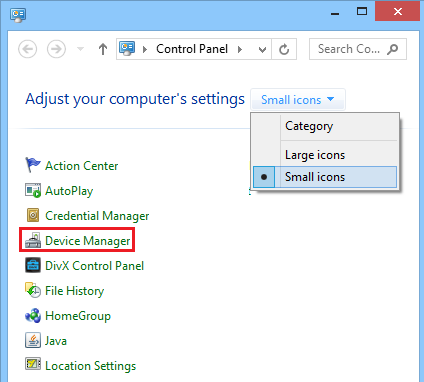Viewport: 424px width, 382px height.
Task: Choose Large icons view option
Action: [325, 155]
